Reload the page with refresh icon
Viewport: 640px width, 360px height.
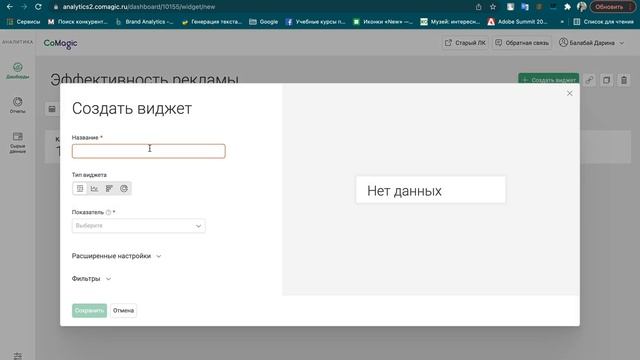click(x=38, y=7)
